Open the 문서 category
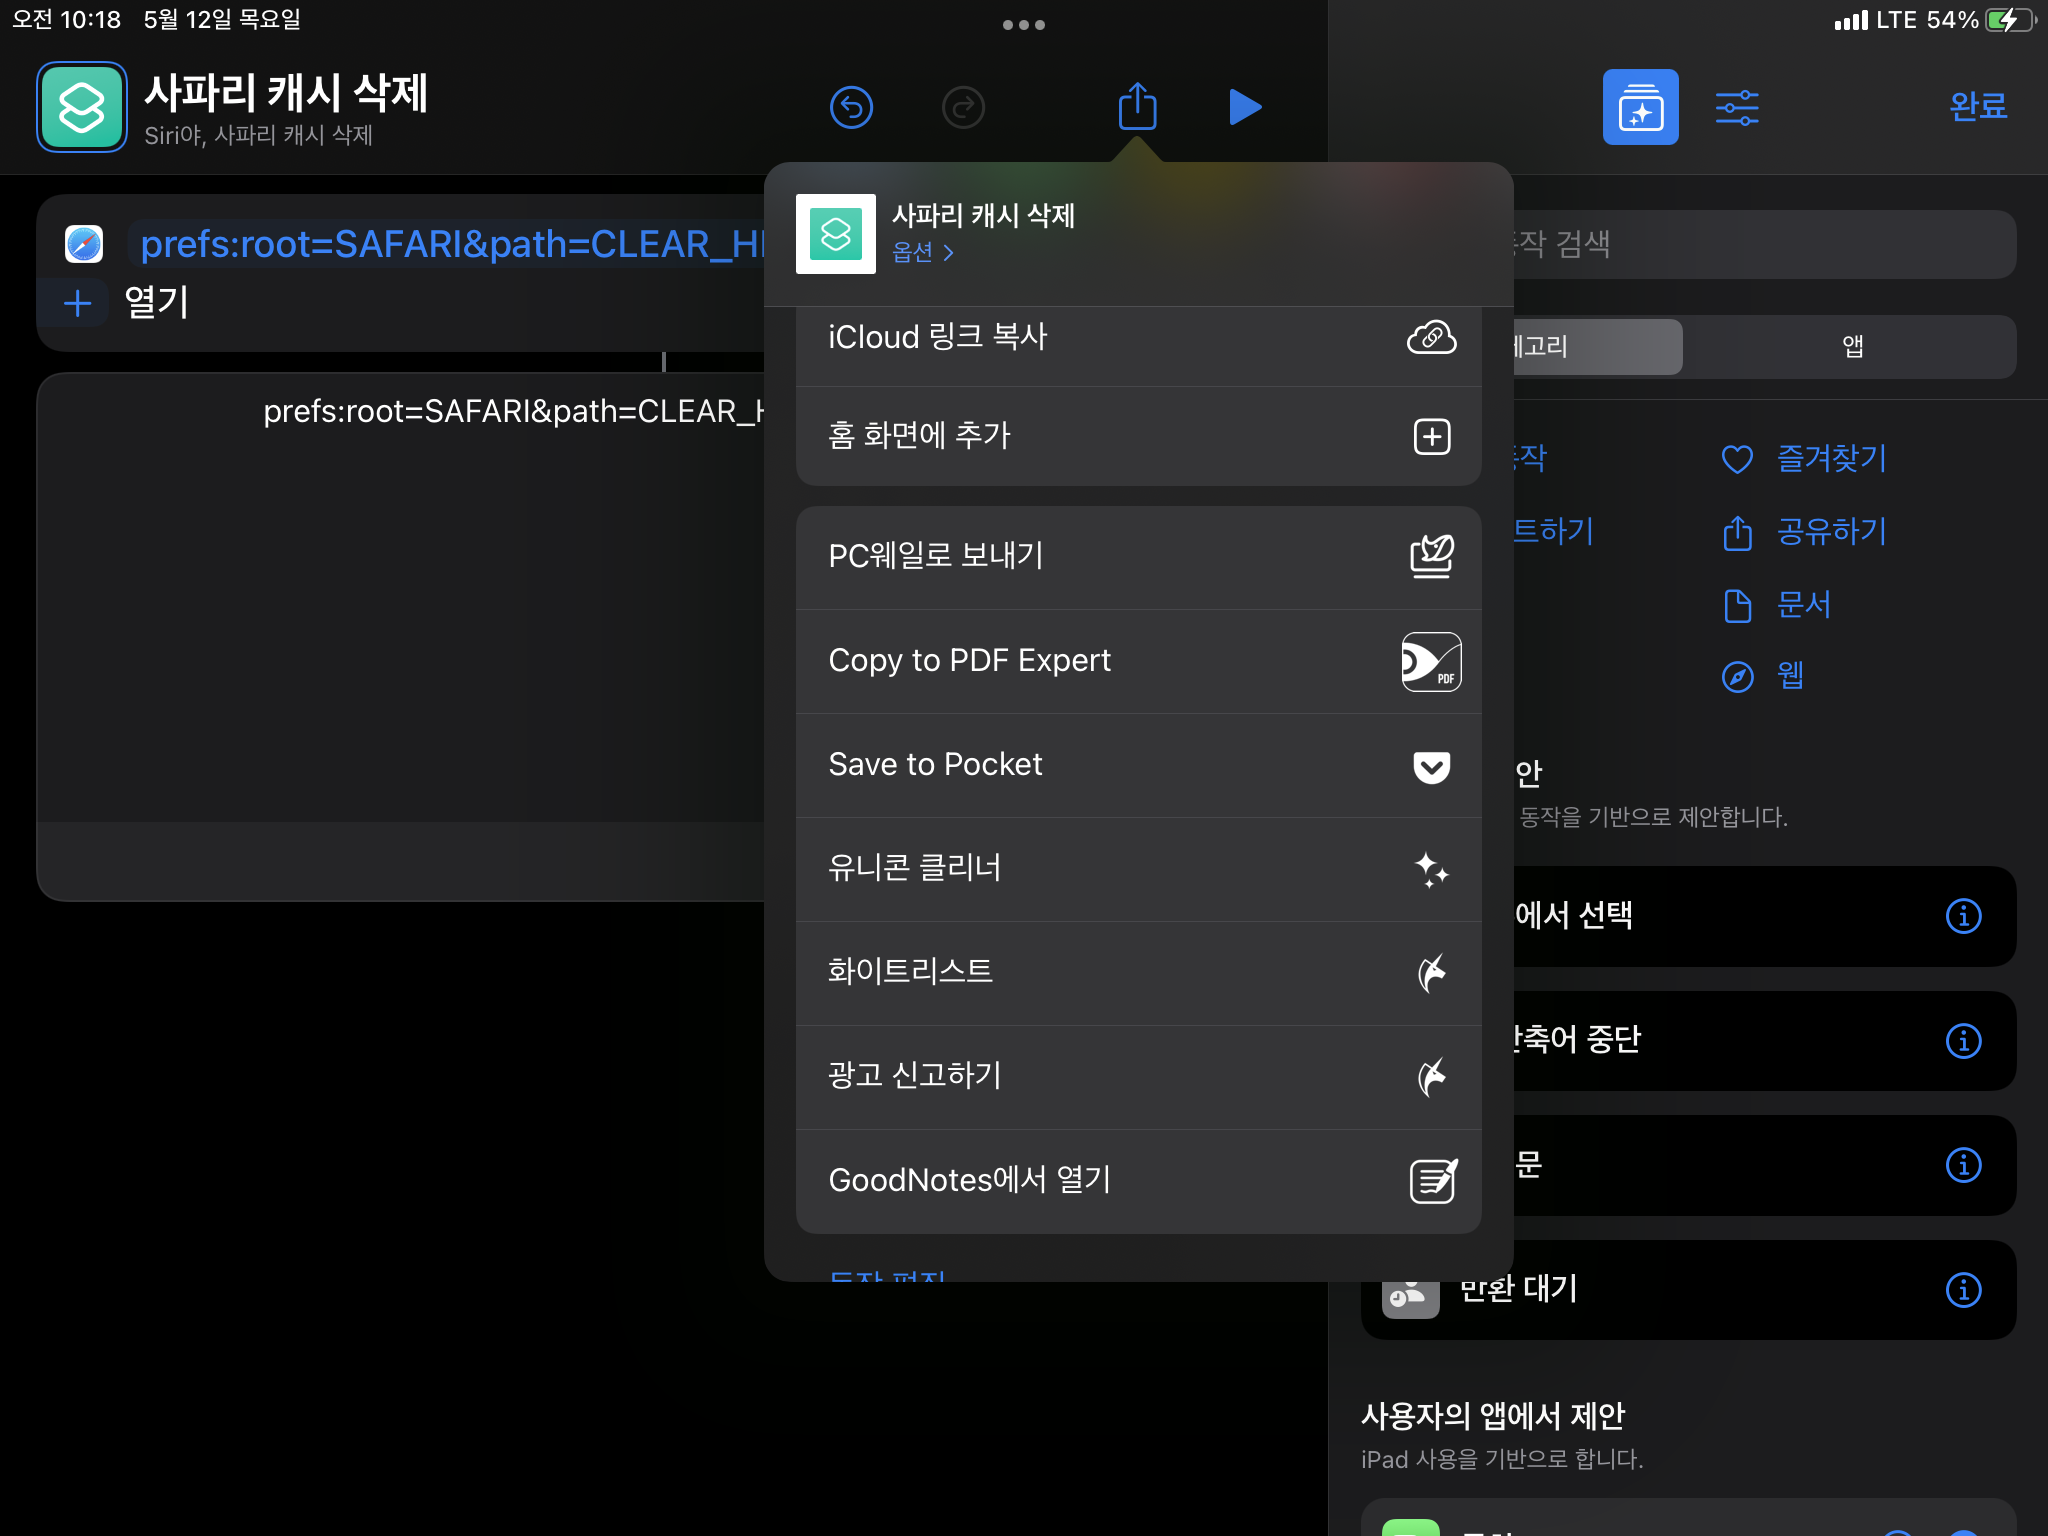 click(x=1804, y=605)
